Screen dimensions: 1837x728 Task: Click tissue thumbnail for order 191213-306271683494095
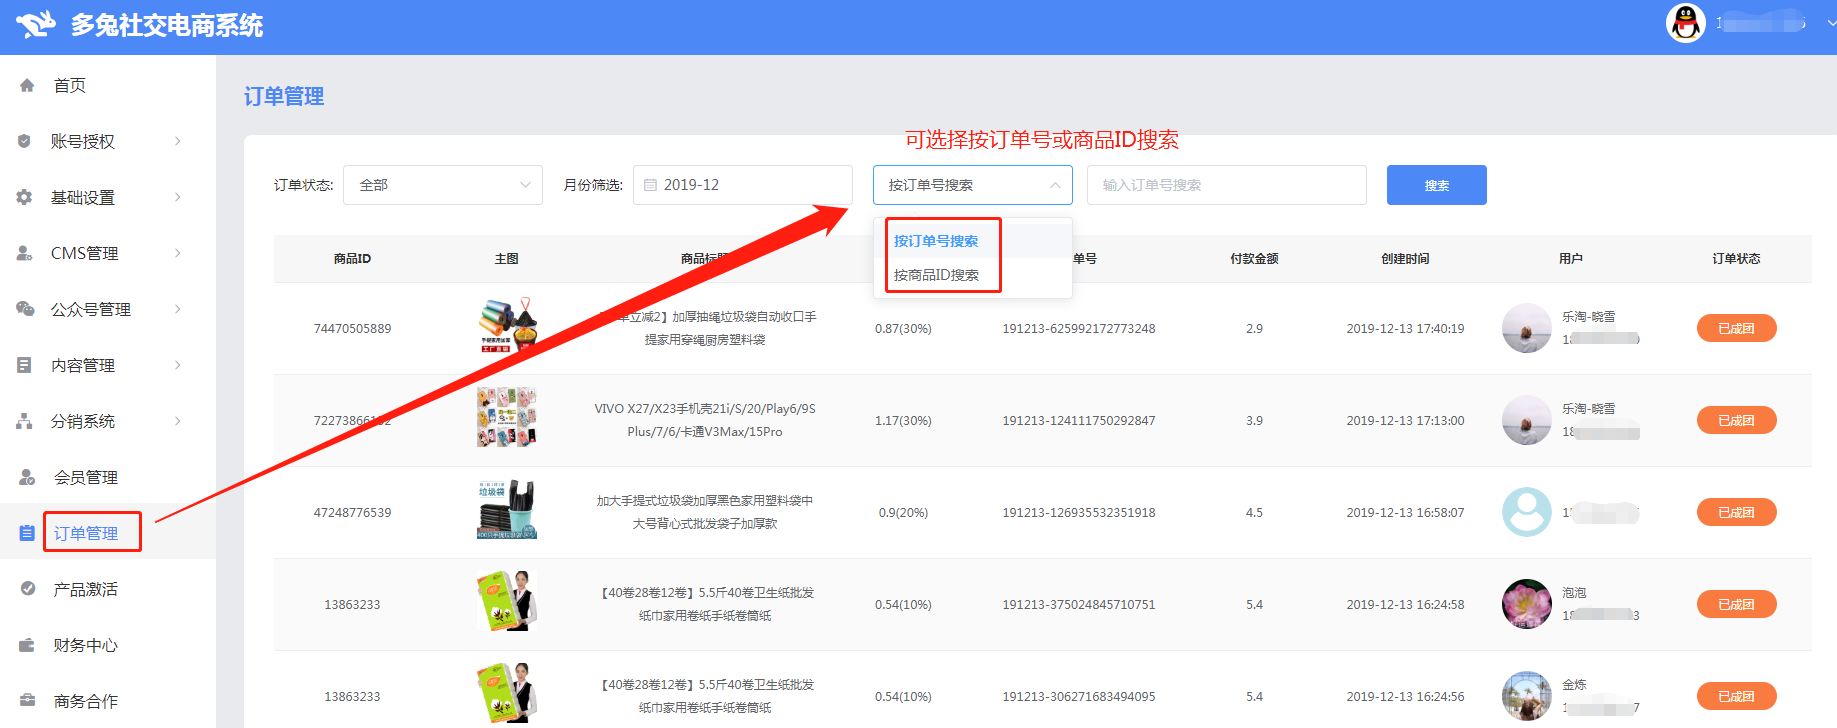(x=507, y=692)
